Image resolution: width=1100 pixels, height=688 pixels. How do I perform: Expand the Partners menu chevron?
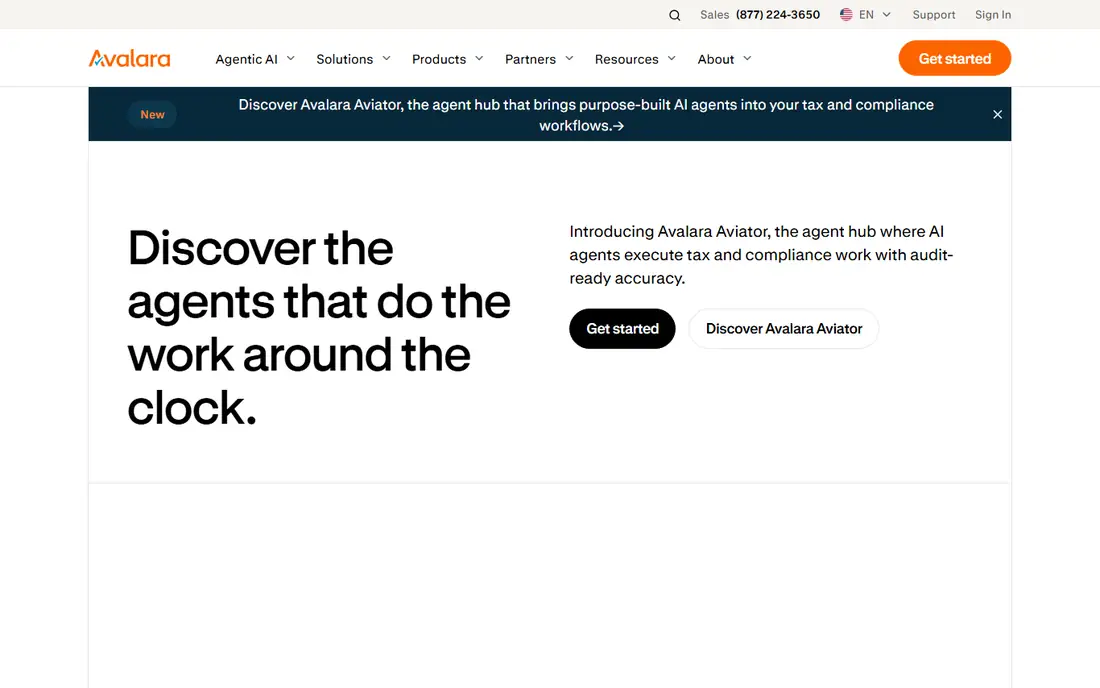coord(569,58)
